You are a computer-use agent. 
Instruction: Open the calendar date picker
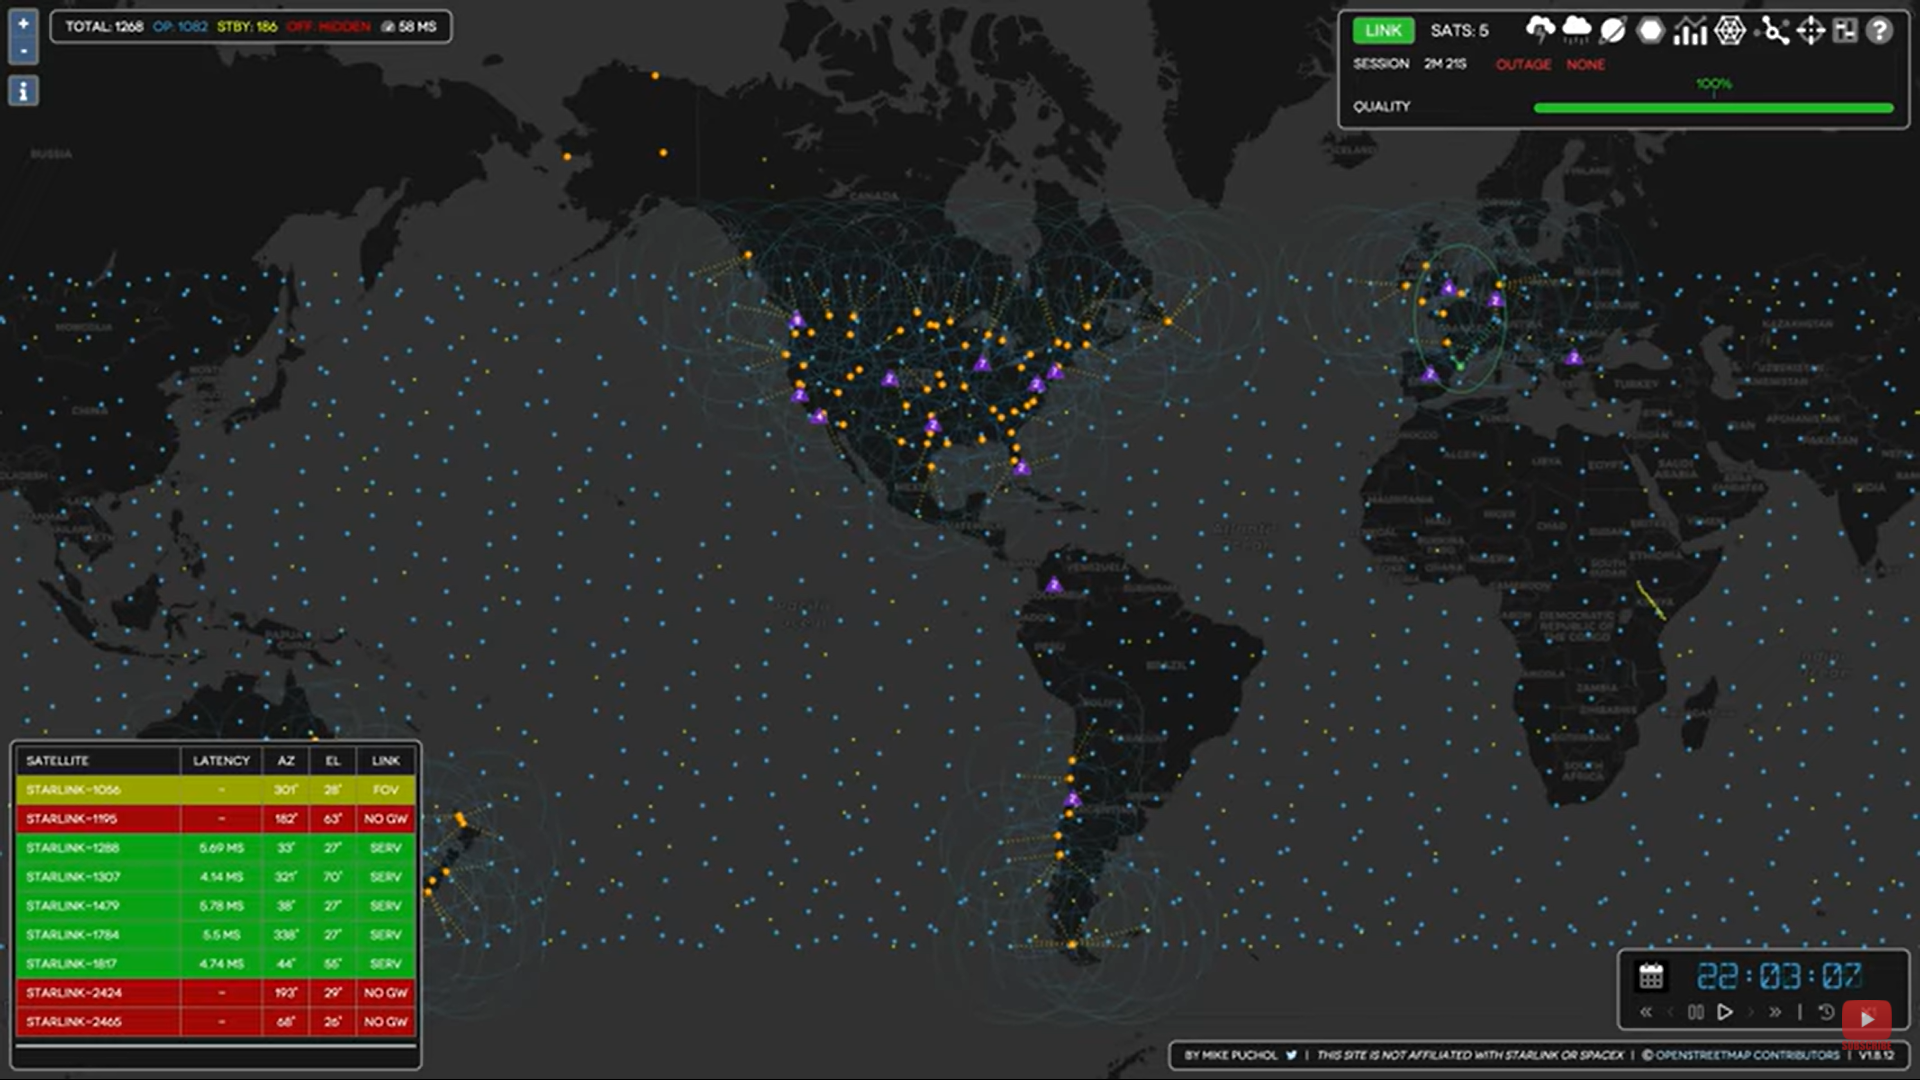[x=1651, y=975]
